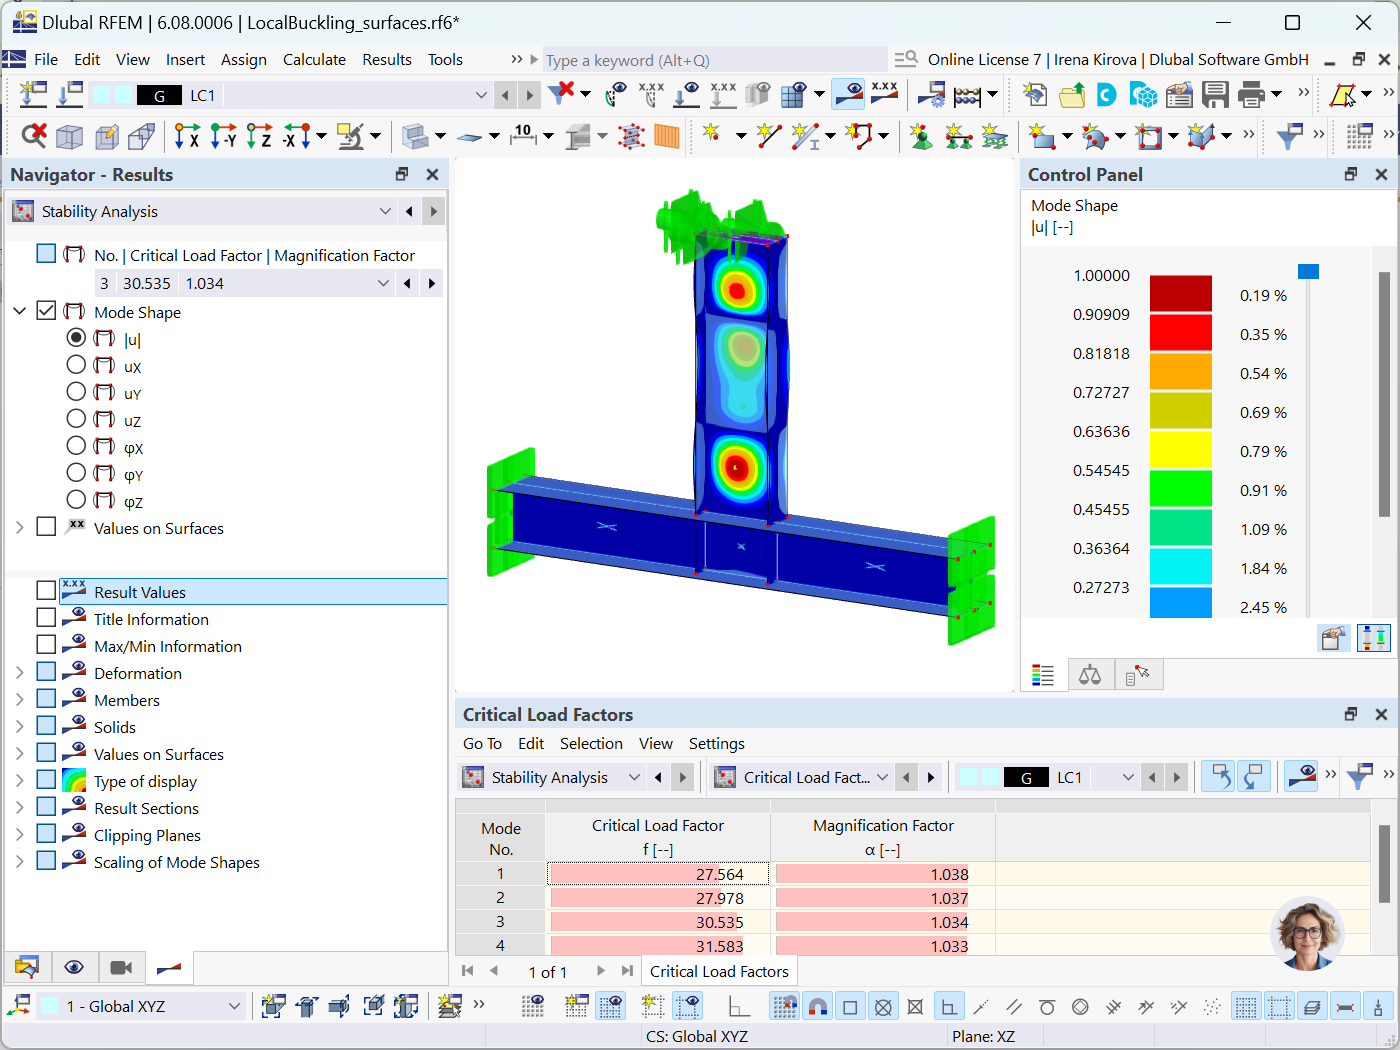The width and height of the screenshot is (1400, 1050).
Task: Open the print icon in the toolbar
Action: (1252, 94)
